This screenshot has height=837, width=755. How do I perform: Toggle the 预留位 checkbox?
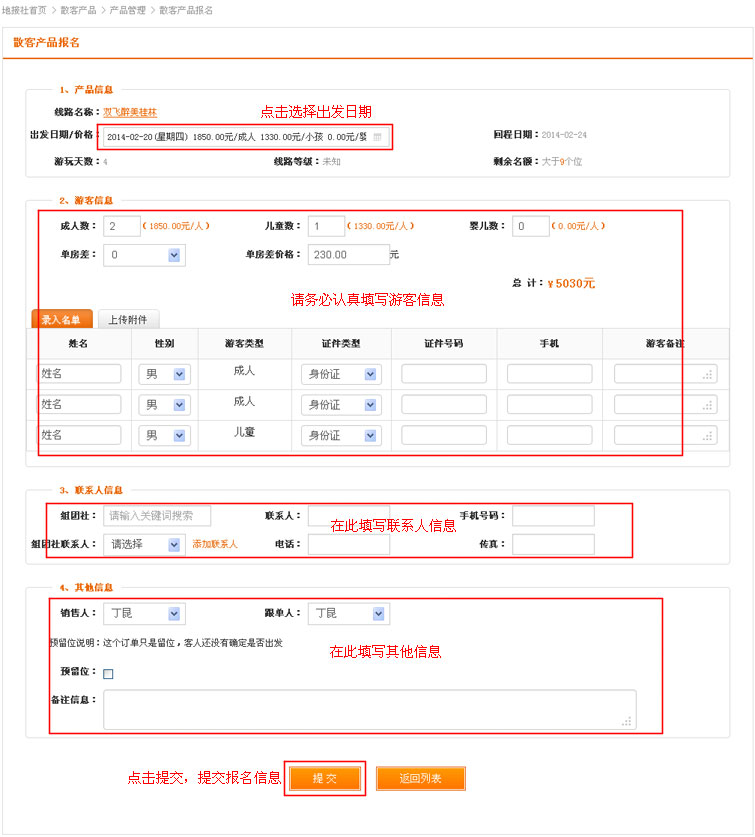tap(108, 674)
